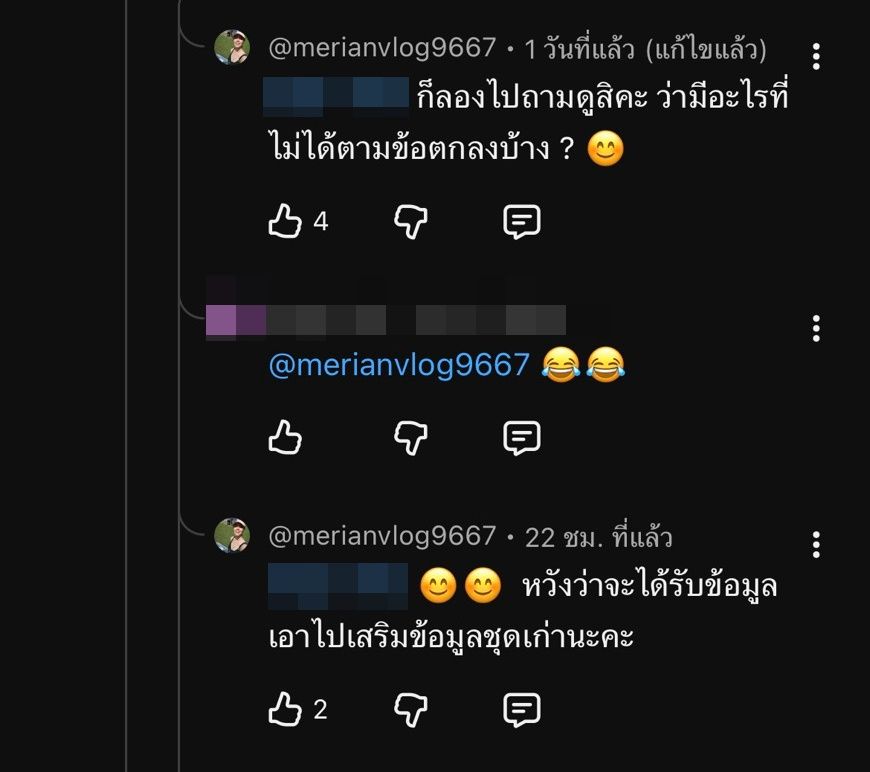This screenshot has height=772, width=870.
Task: Click the blurred mention in the last comment
Action: coord(338,585)
